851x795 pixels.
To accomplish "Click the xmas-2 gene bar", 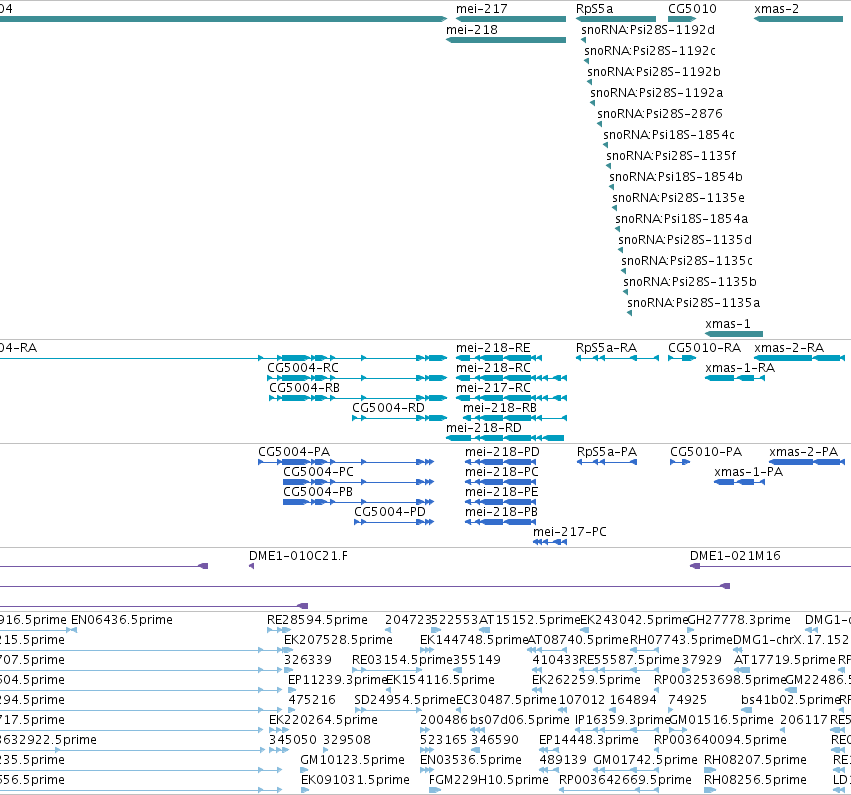I will [x=798, y=19].
